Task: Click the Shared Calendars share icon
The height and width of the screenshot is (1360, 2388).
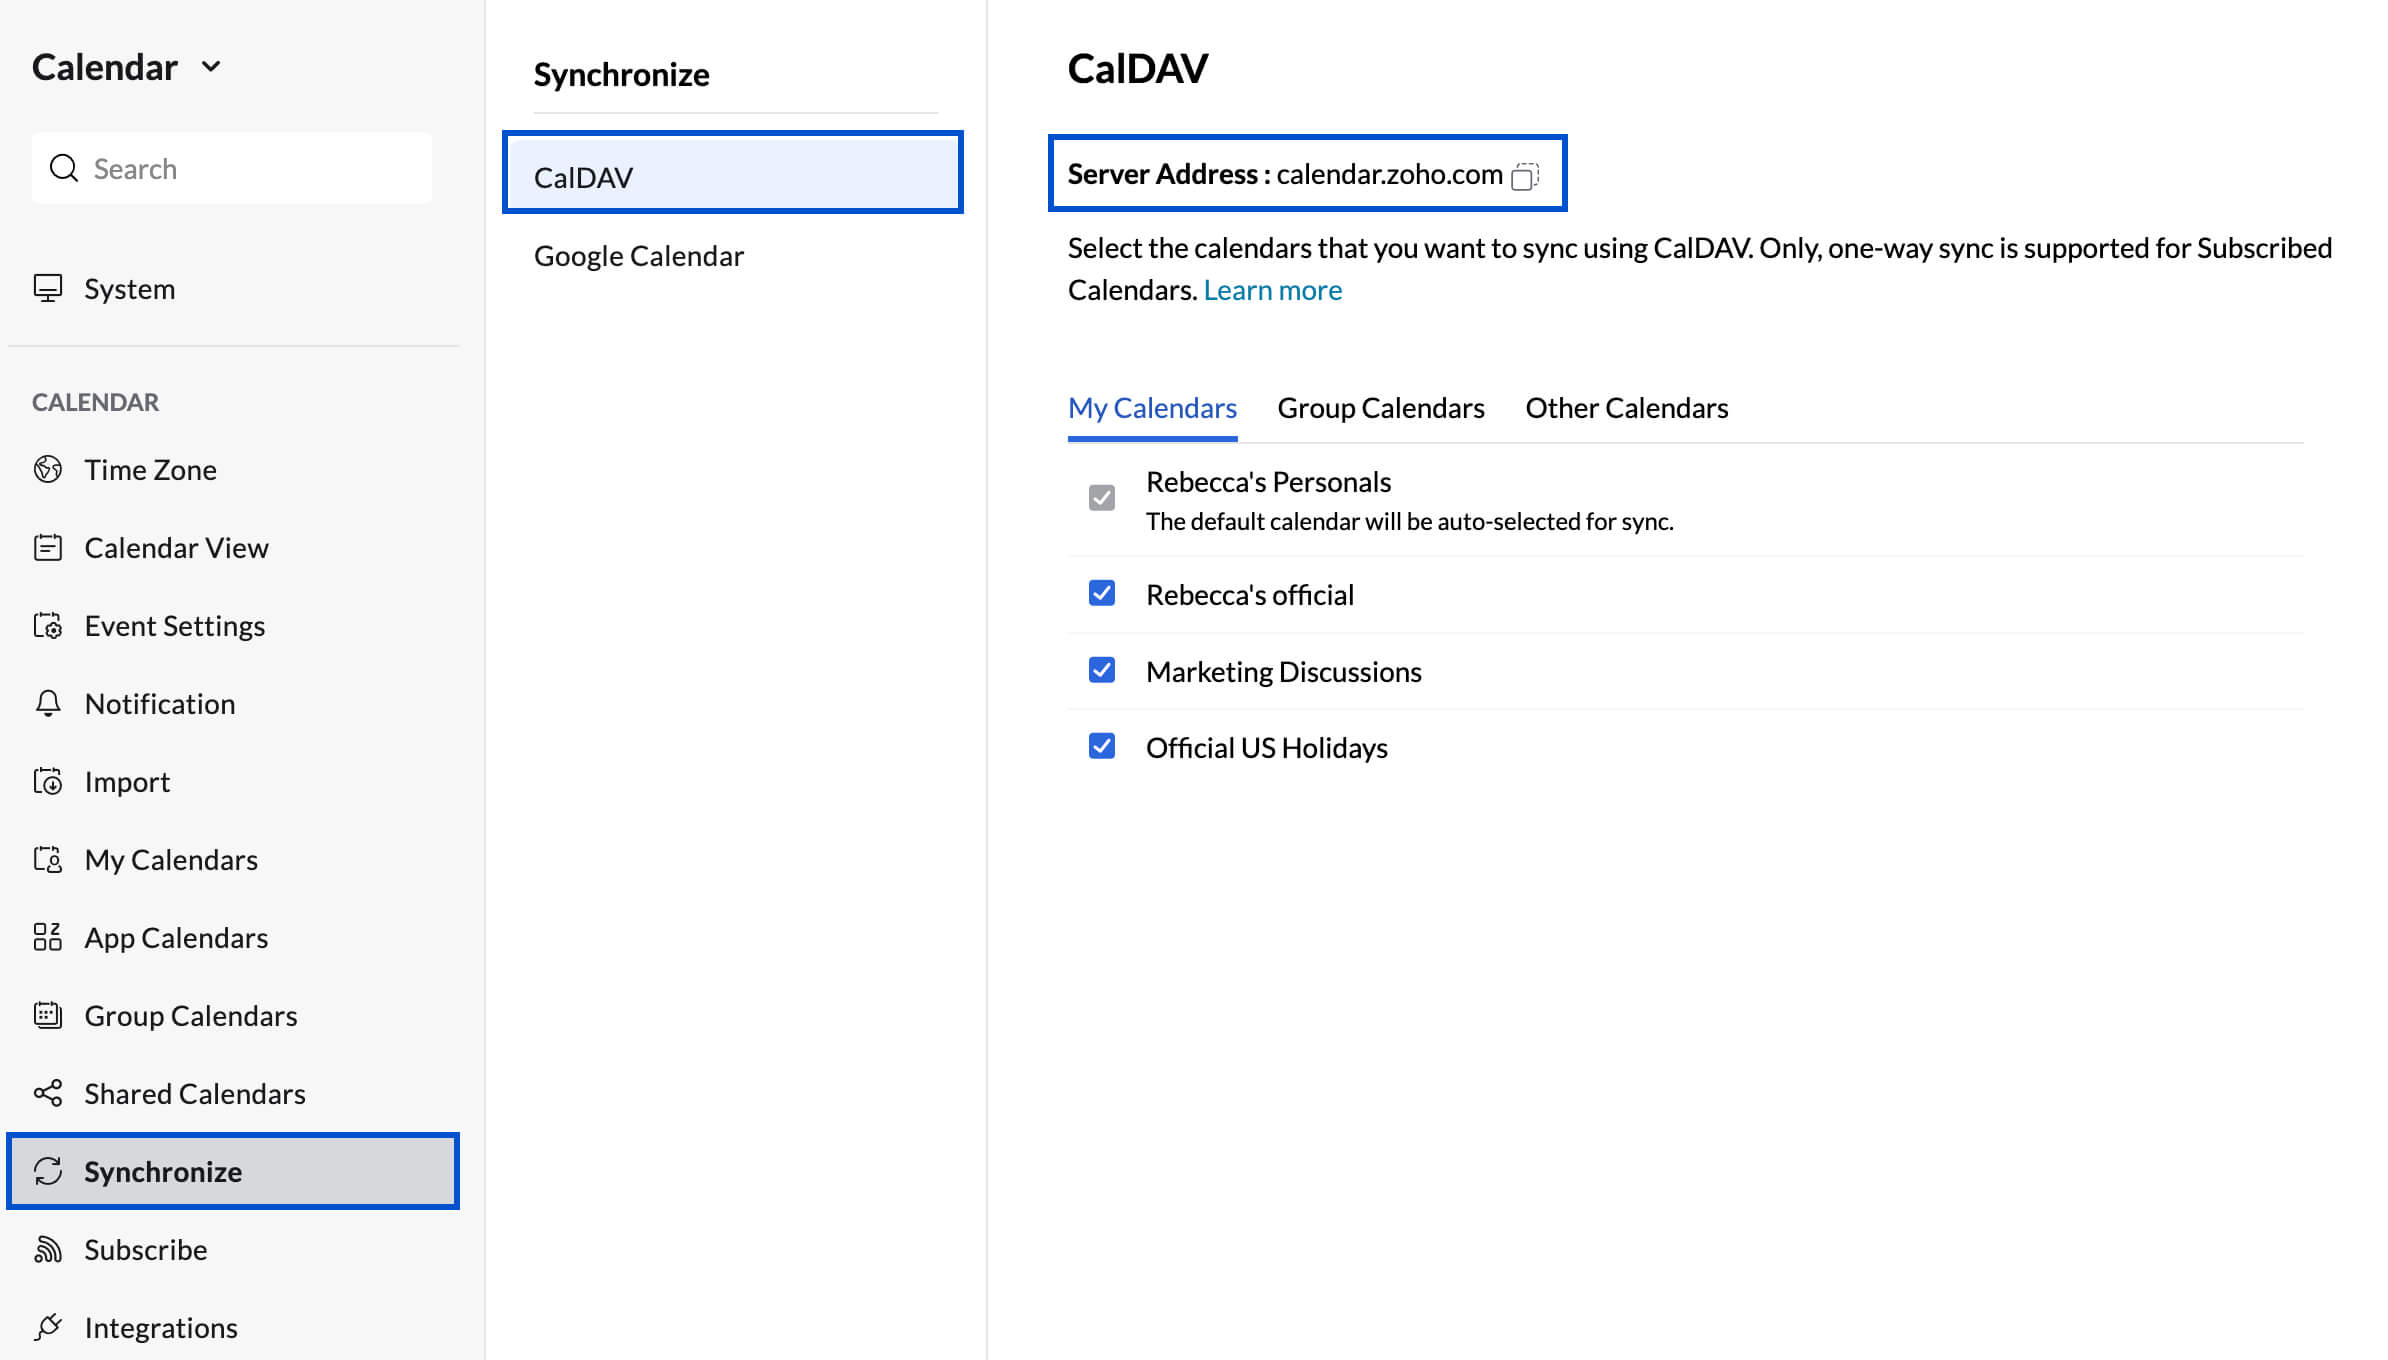Action: (x=48, y=1093)
